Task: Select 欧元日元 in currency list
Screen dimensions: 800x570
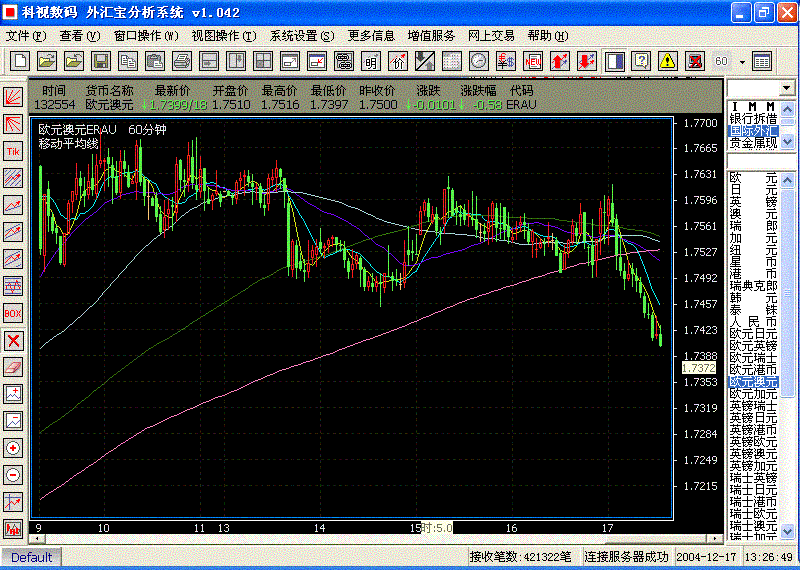Action: pyautogui.click(x=753, y=334)
